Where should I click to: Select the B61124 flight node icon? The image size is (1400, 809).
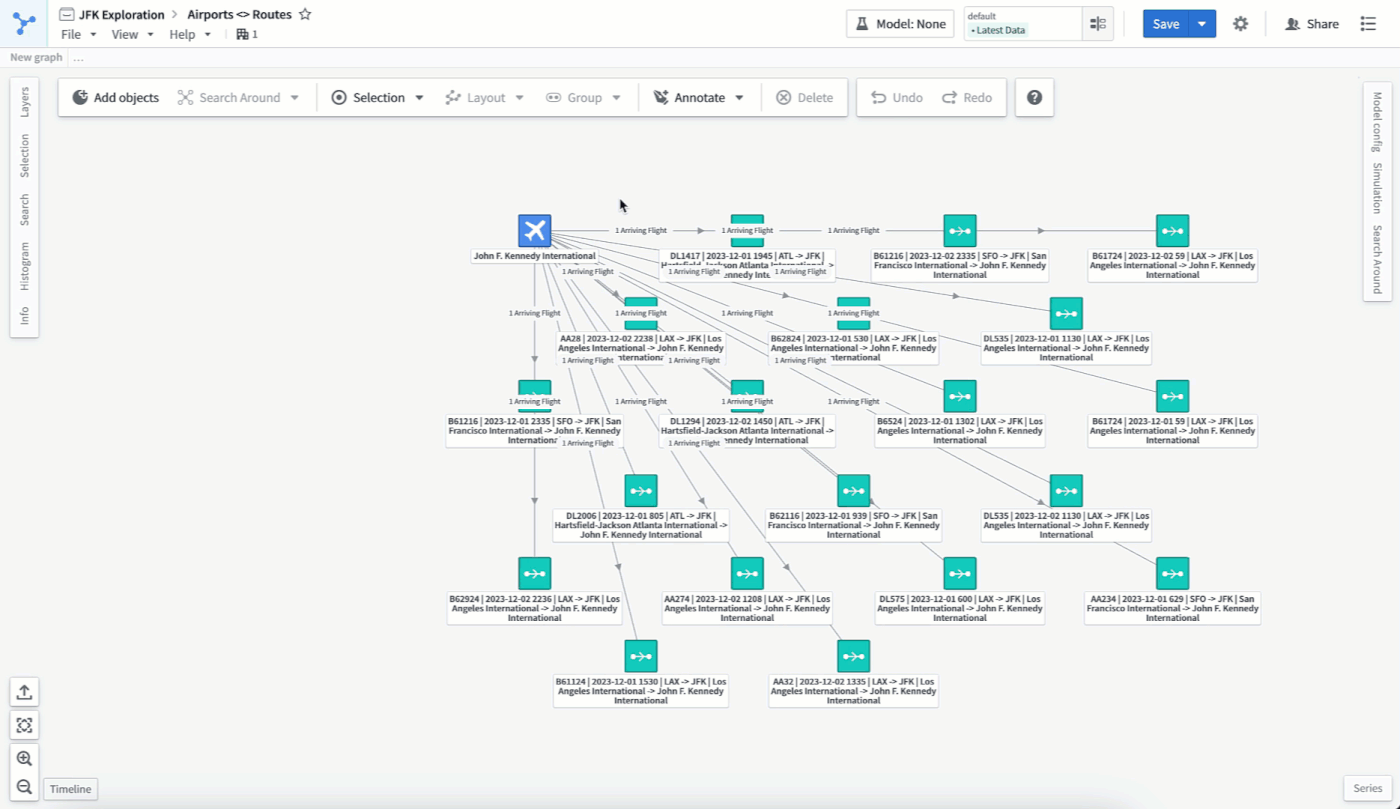coord(641,657)
